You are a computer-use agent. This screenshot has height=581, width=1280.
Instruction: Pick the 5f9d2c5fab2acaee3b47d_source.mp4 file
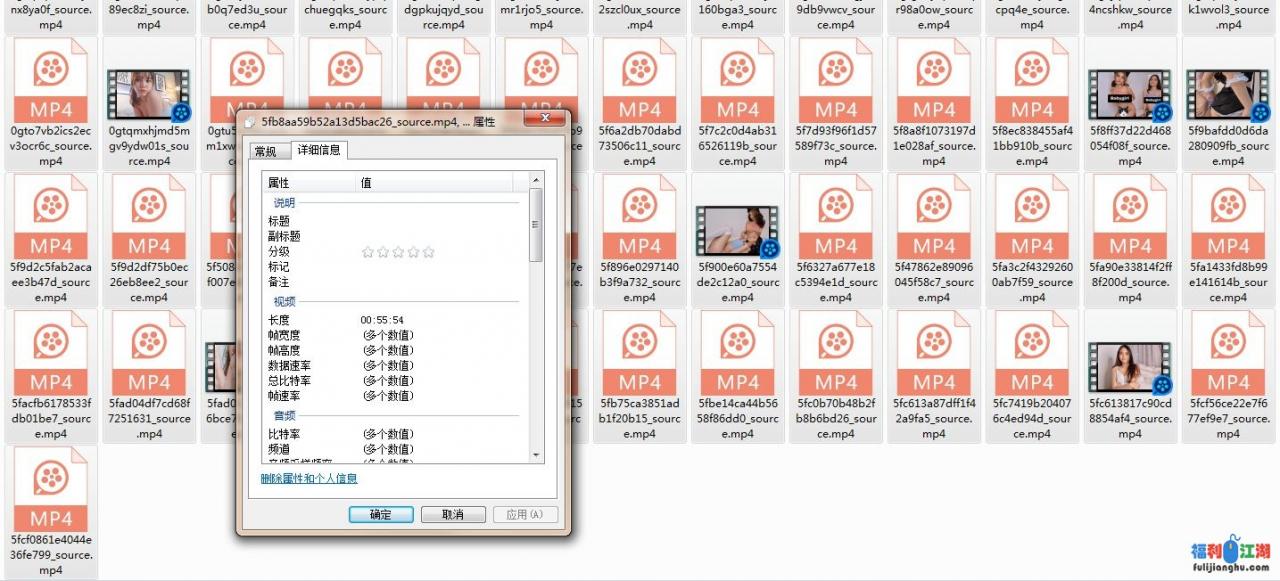tap(51, 223)
